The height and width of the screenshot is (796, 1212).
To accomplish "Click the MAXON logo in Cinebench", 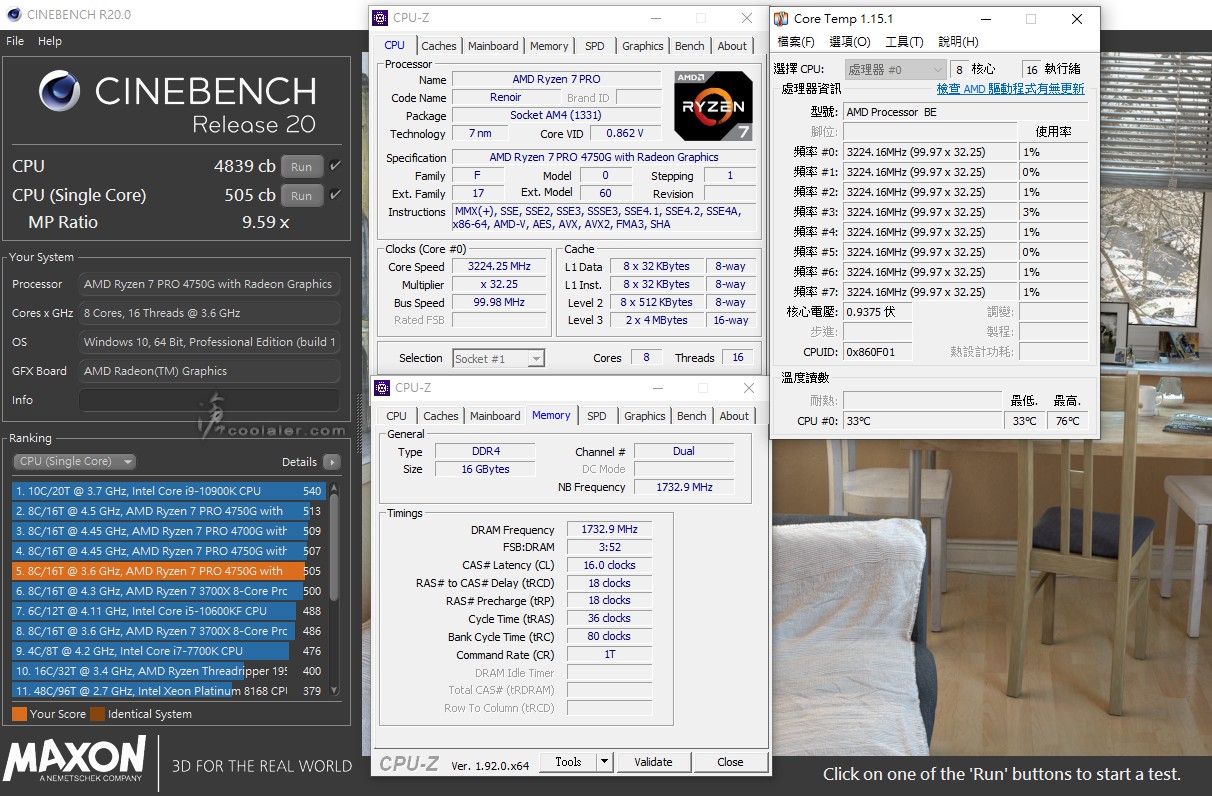I will coord(75,758).
